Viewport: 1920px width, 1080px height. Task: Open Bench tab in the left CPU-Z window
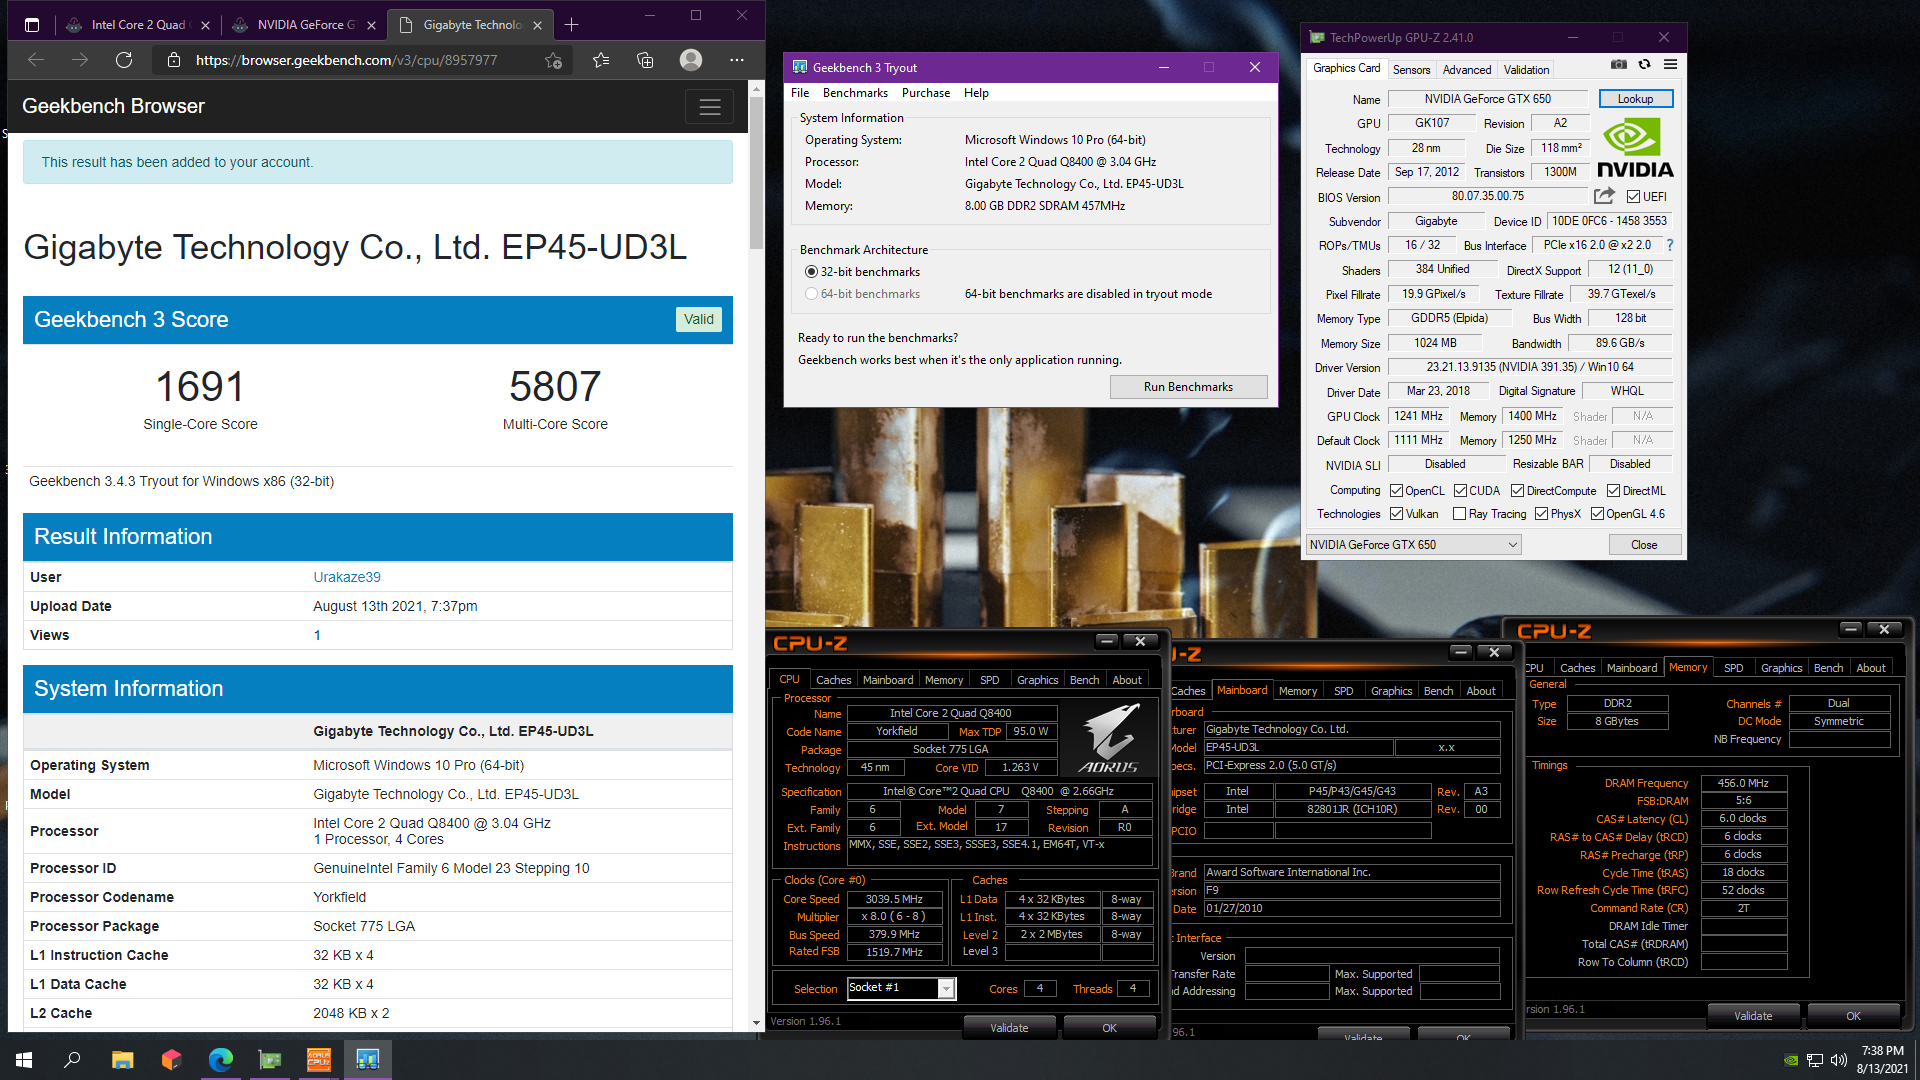coord(1084,680)
